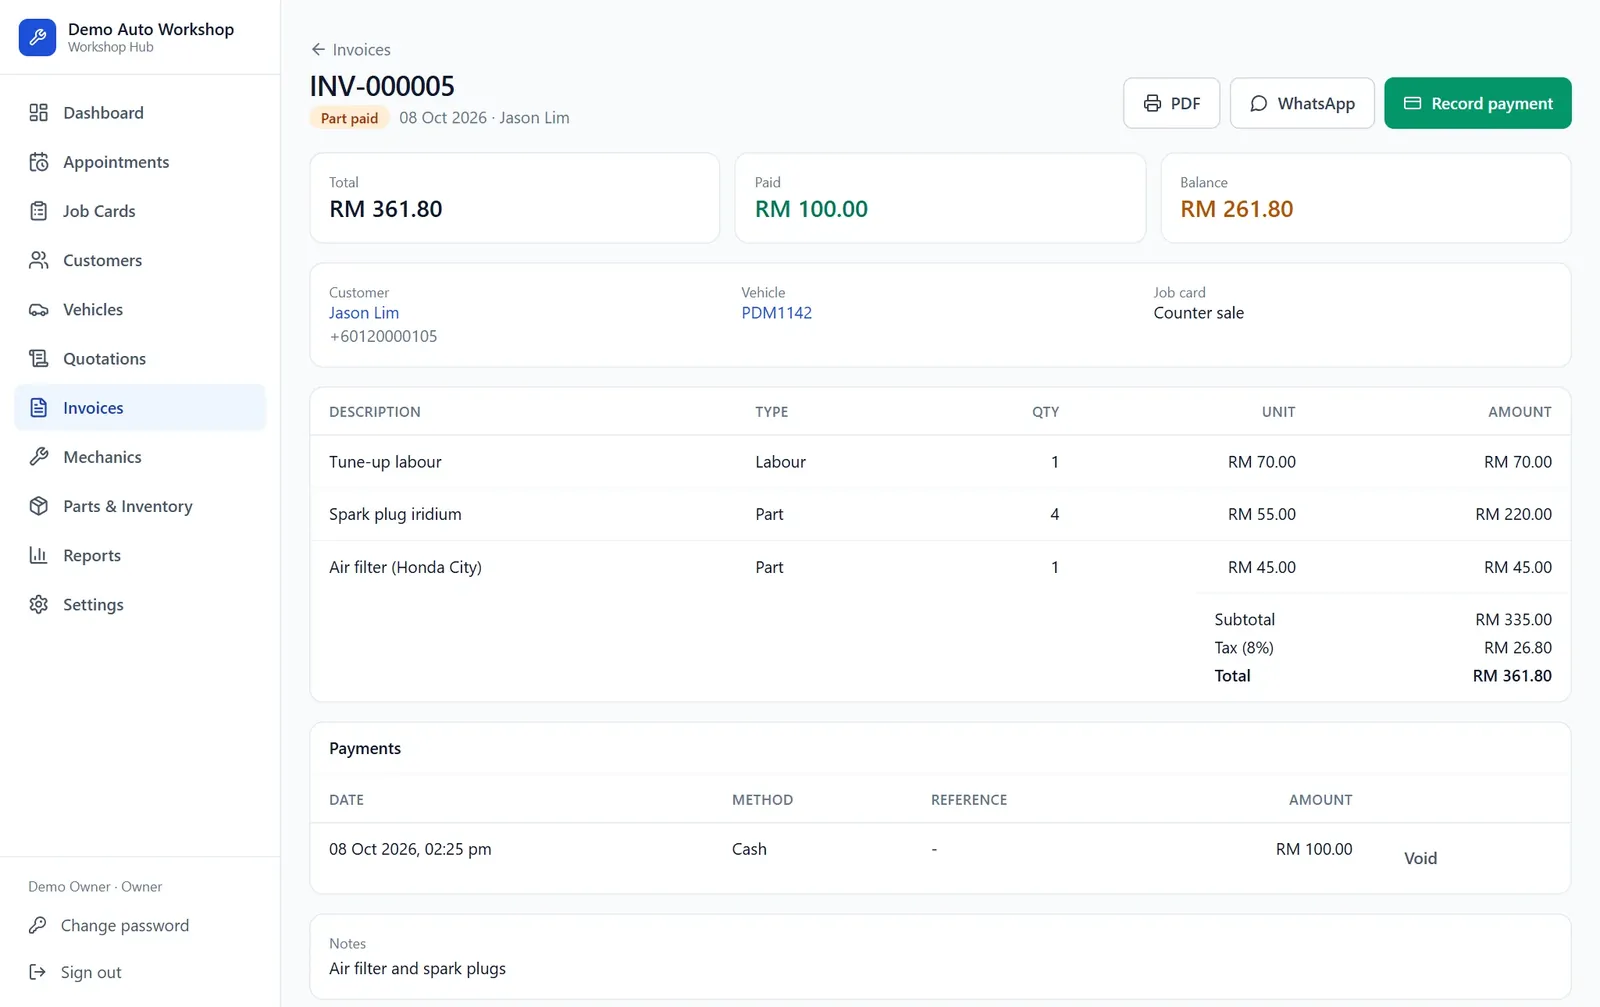Click the Sign out arrow icon
The image size is (1600, 1007).
[38, 972]
